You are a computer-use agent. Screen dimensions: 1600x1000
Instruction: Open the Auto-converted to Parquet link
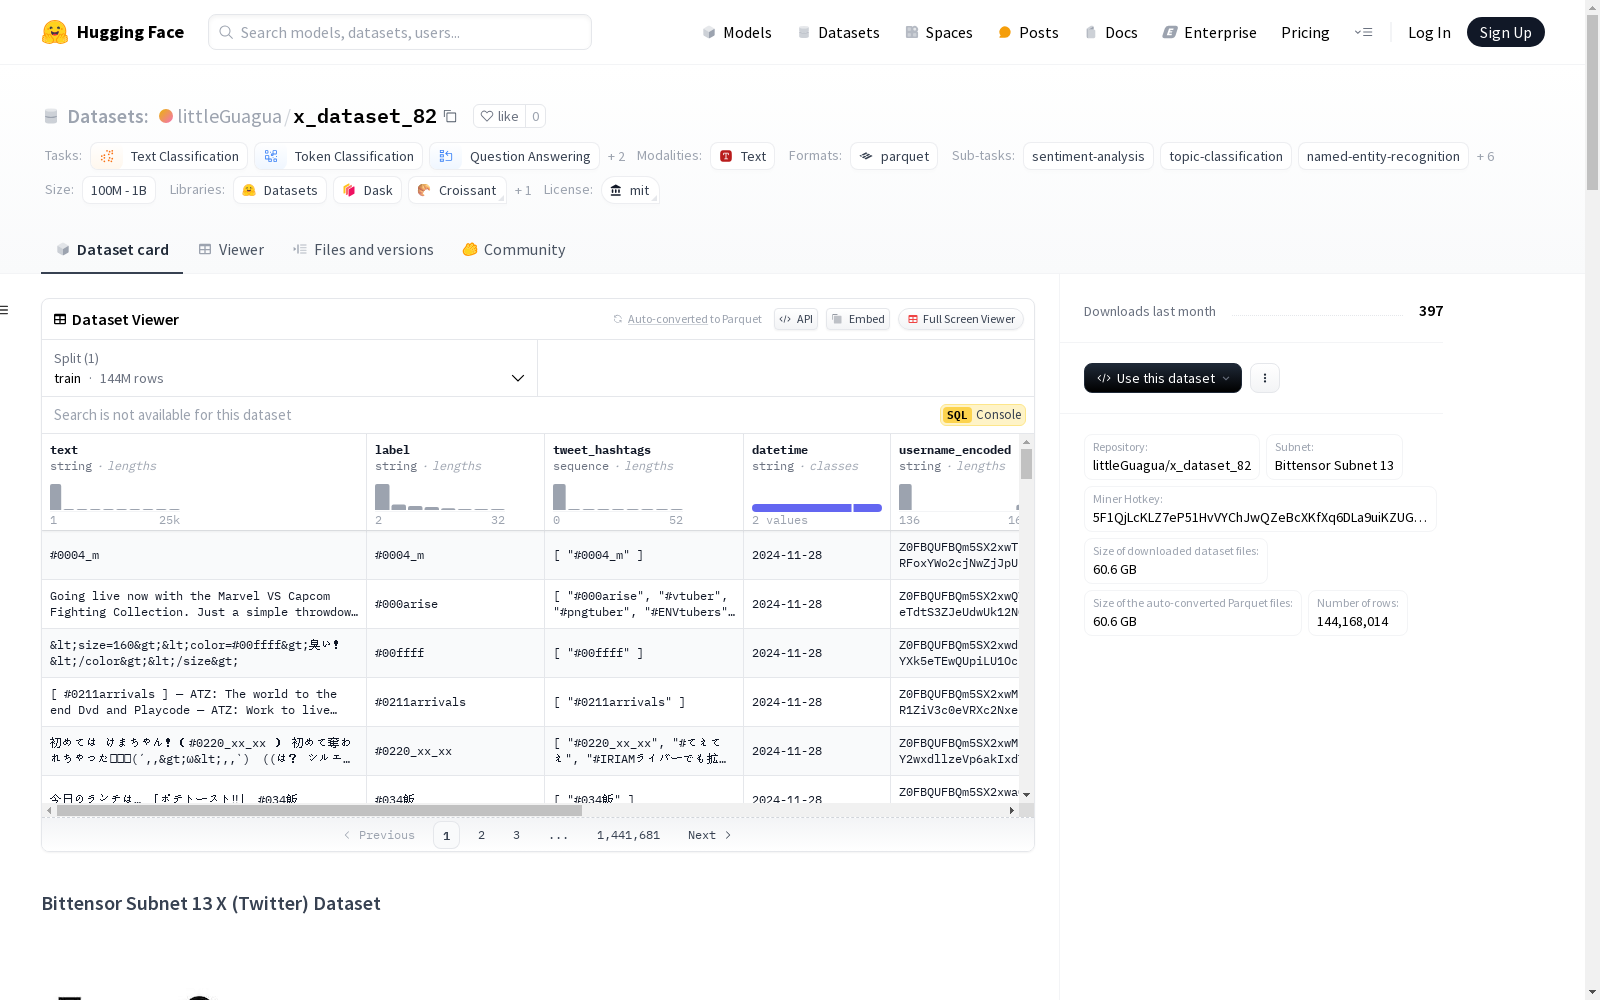coord(687,320)
